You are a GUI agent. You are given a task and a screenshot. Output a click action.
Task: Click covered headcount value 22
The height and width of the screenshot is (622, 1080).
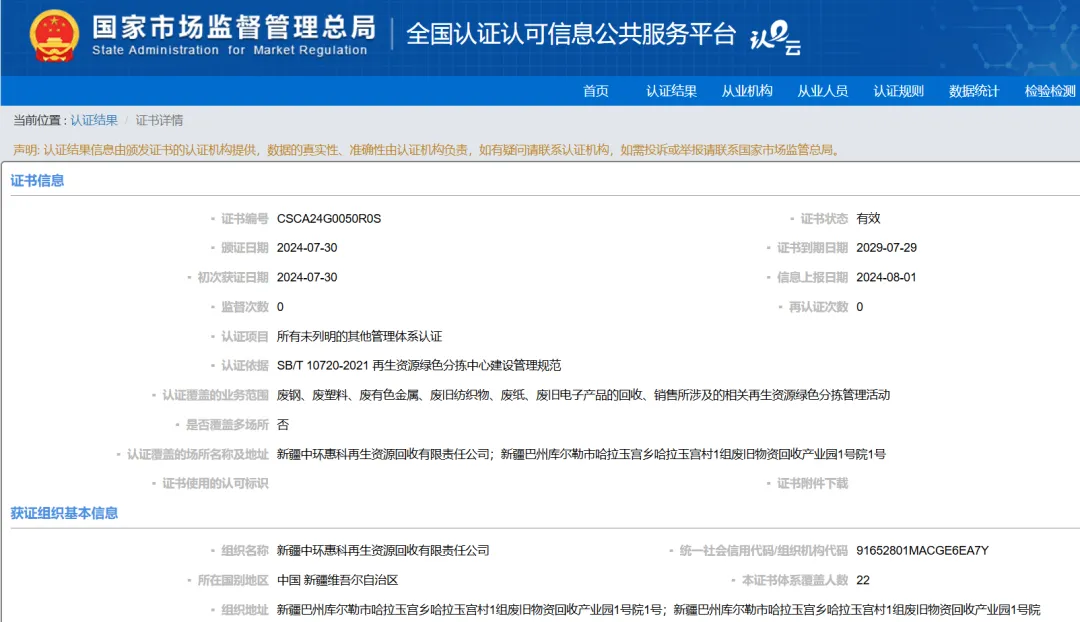coord(862,581)
